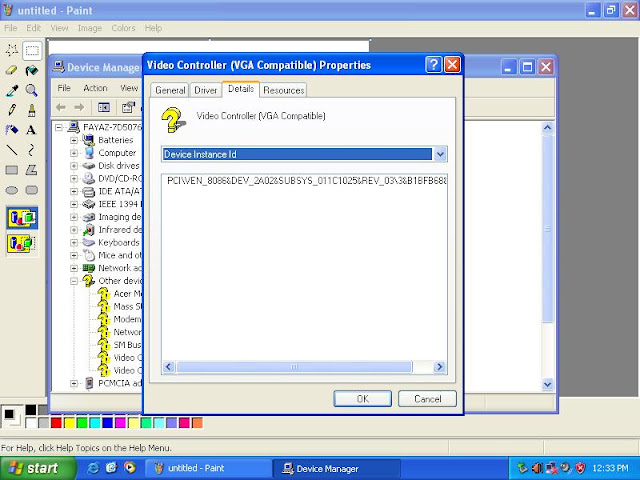Select the Acer device under Other devices

[127, 293]
